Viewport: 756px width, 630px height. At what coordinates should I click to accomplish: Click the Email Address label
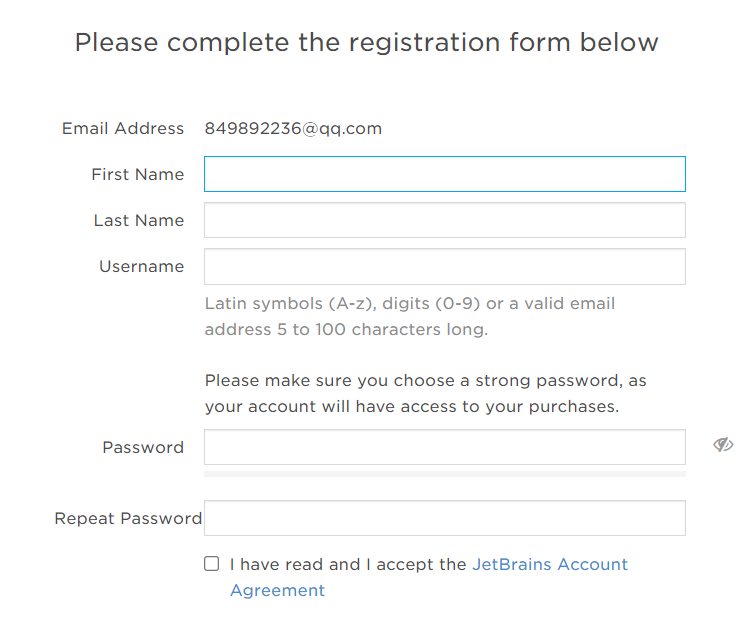coord(123,128)
